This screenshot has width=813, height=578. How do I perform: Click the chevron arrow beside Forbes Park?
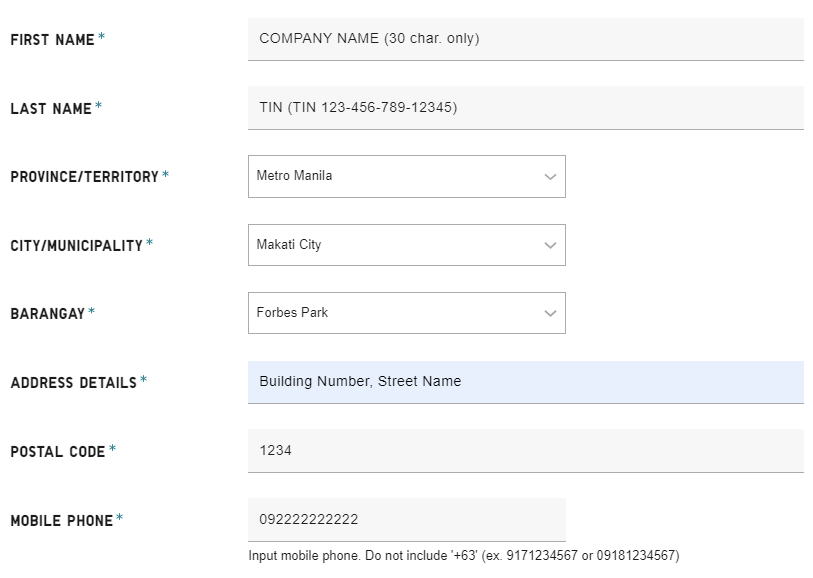pyautogui.click(x=550, y=313)
